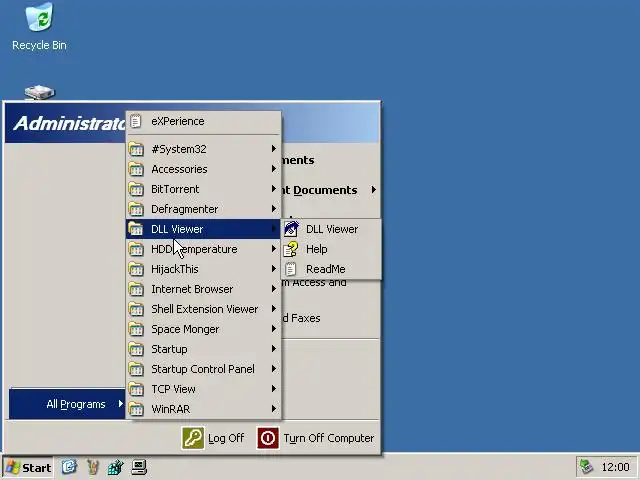Image resolution: width=640 pixels, height=480 pixels.
Task: Expand the Recent Documents arrow
Action: tap(373, 190)
